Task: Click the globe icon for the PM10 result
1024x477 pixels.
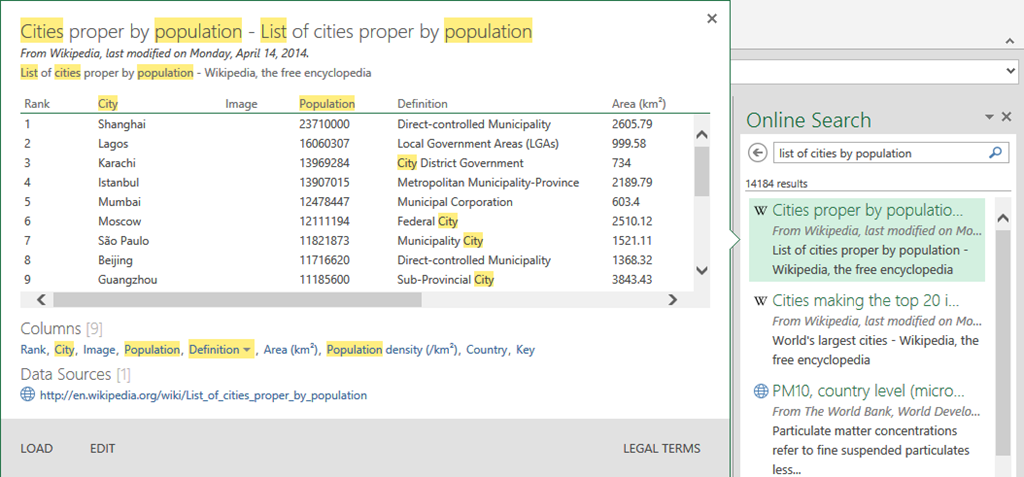Action: (760, 391)
